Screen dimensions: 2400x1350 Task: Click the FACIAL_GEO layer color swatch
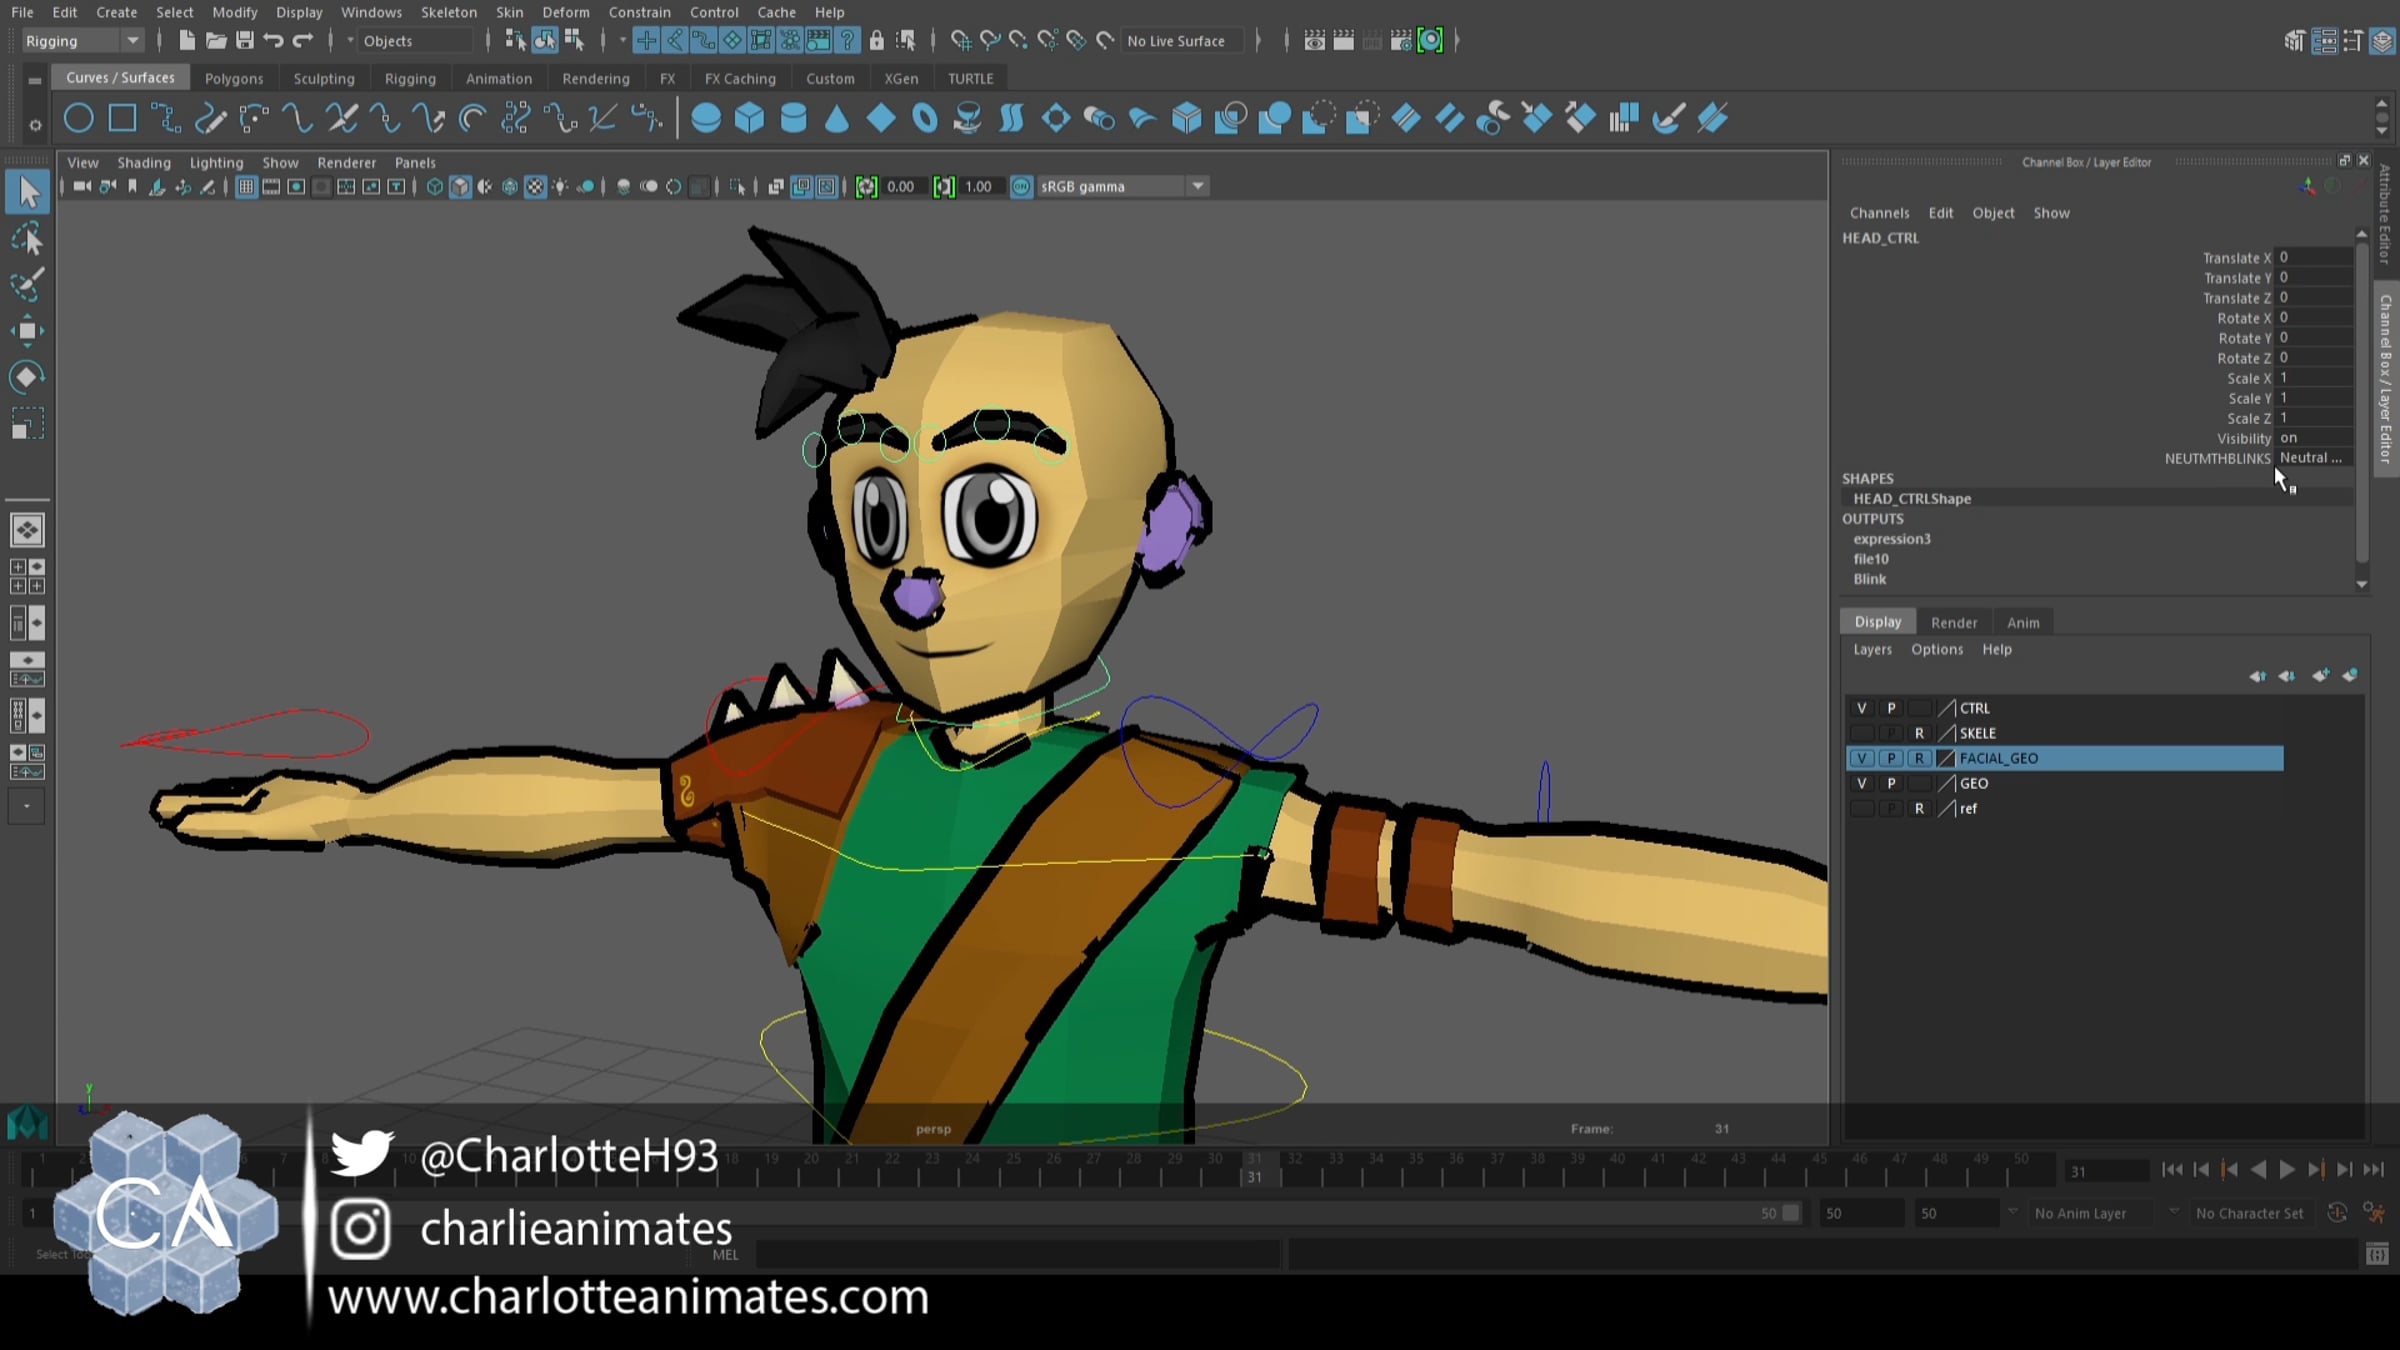point(1946,758)
